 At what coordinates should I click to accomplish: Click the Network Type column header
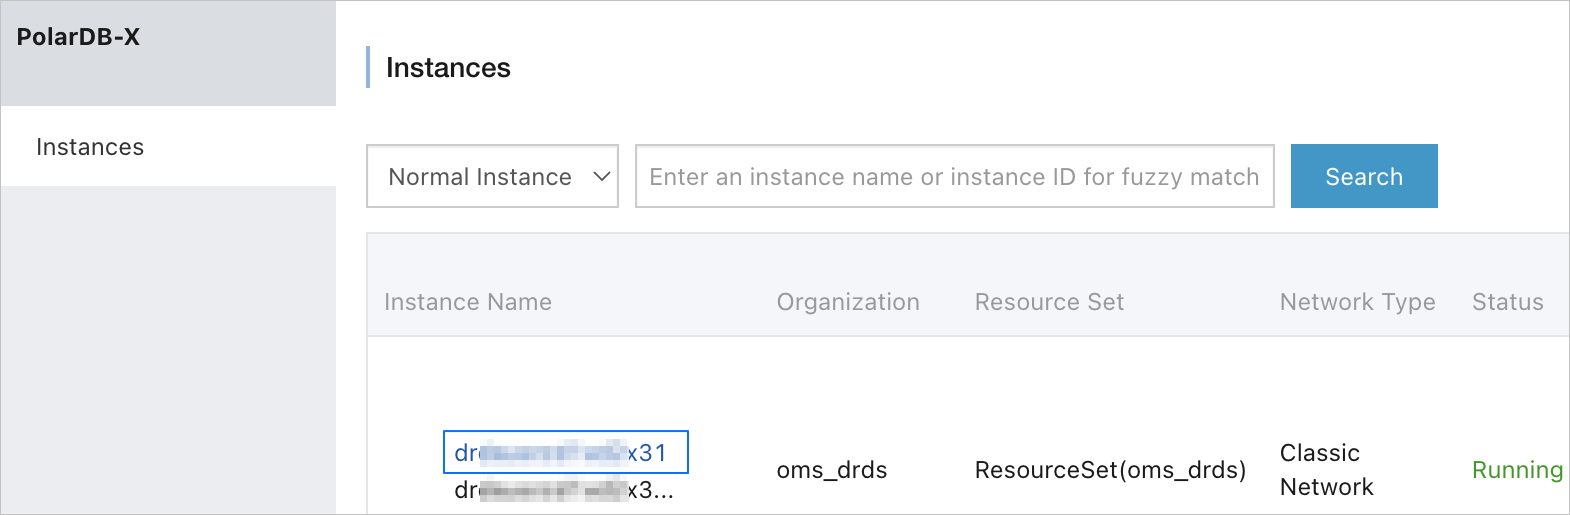1357,302
